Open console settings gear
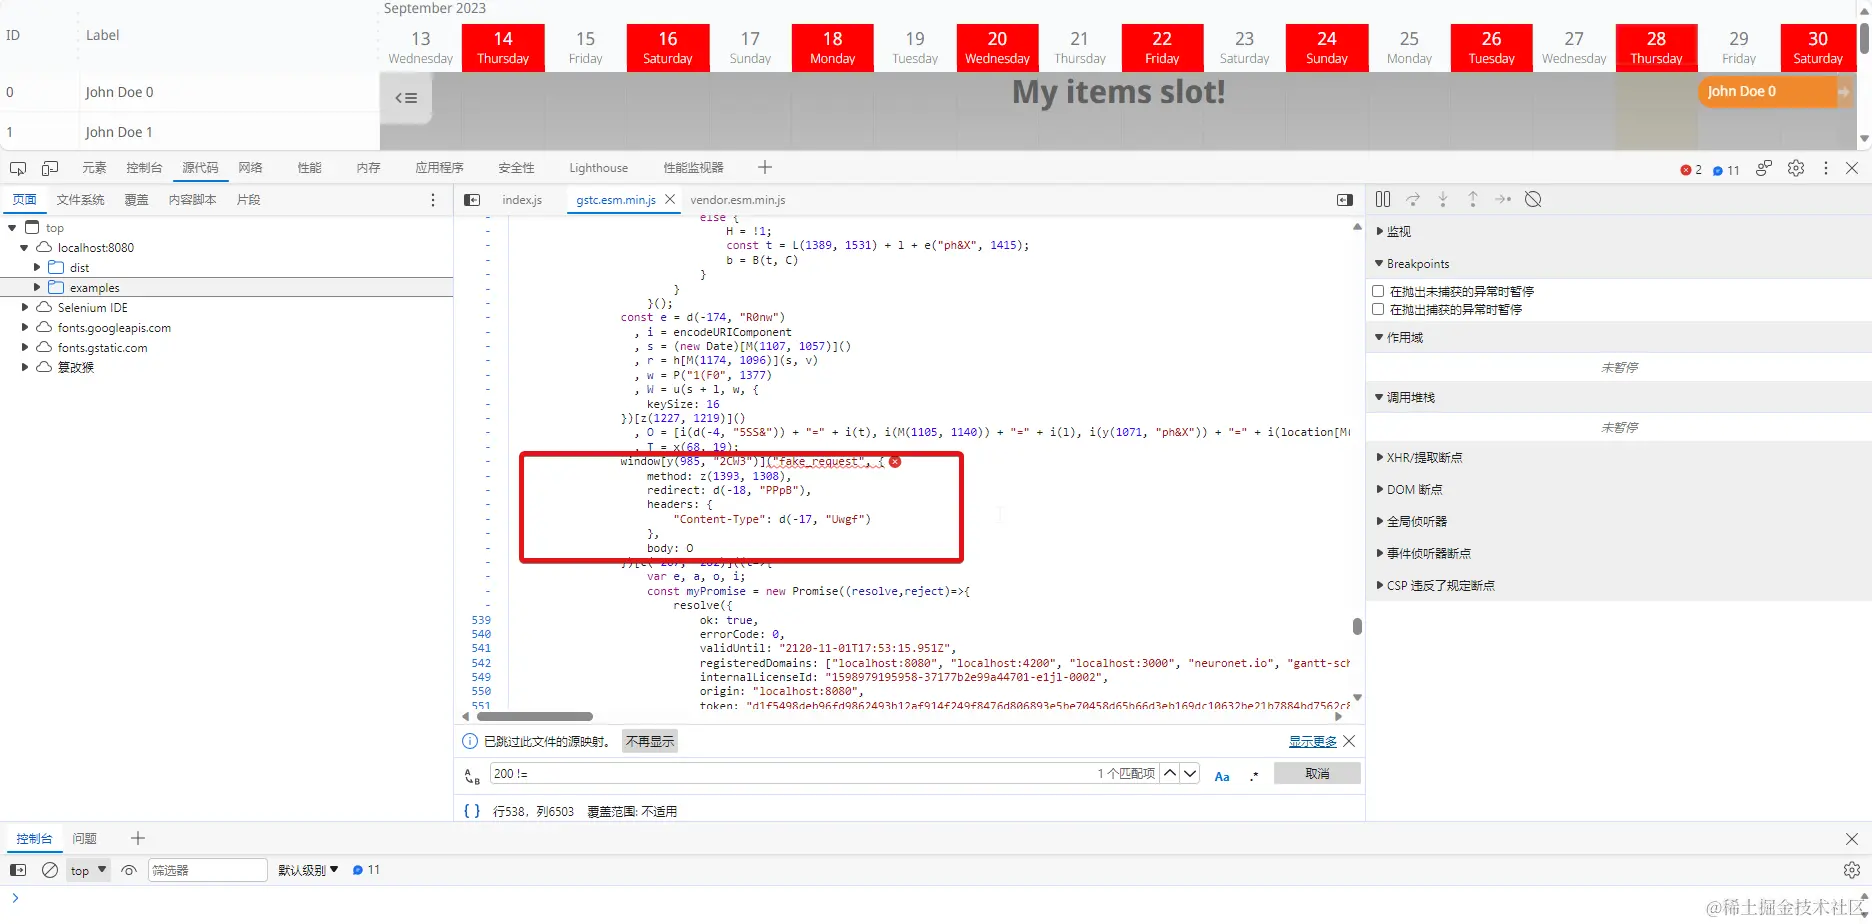 coord(1852,870)
